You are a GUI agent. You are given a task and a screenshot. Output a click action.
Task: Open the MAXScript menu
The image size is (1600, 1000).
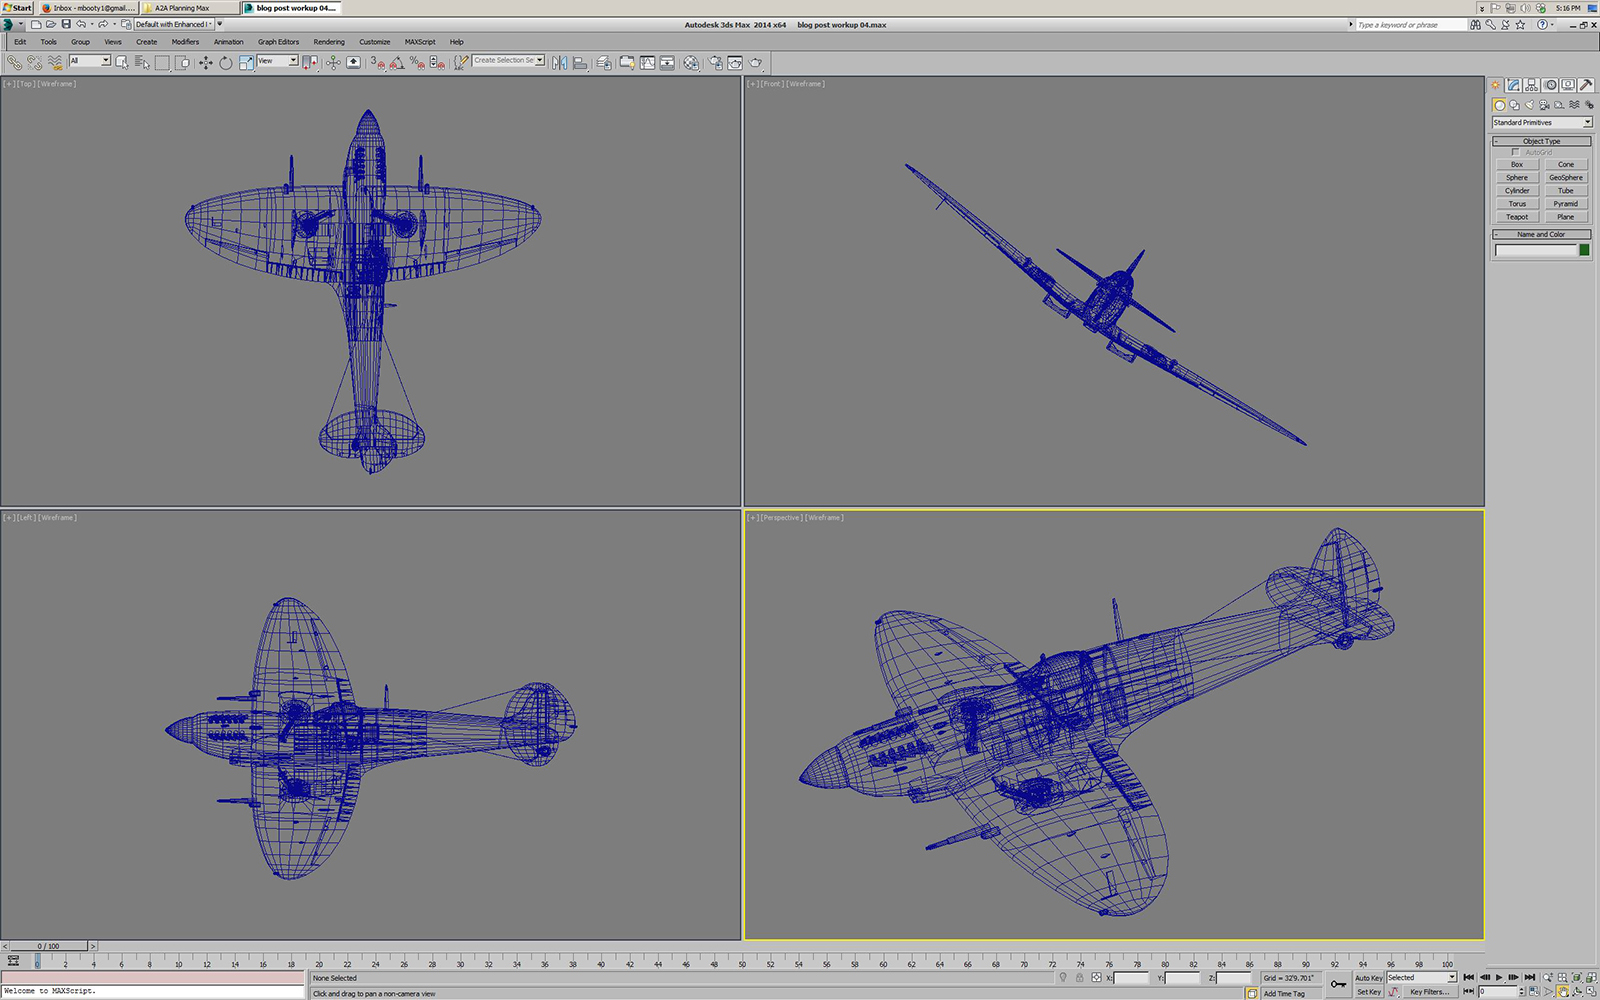tap(419, 42)
